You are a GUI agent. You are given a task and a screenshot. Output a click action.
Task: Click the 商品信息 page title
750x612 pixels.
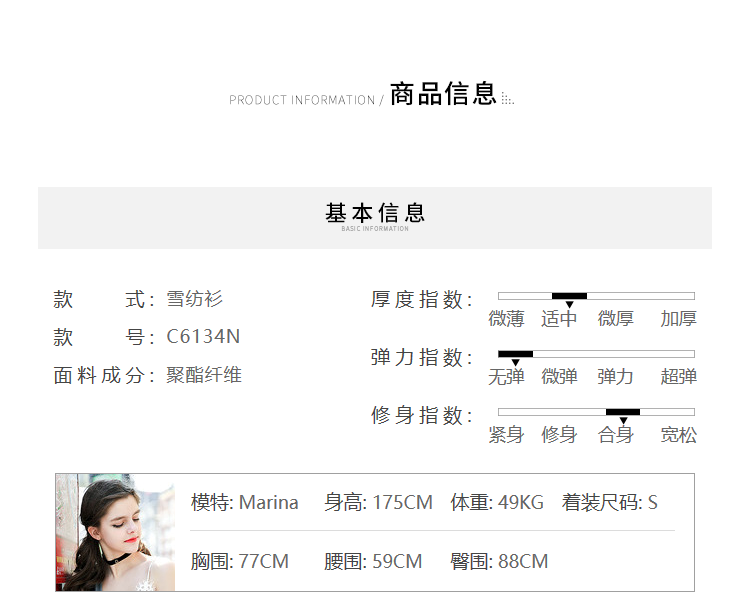tap(443, 95)
